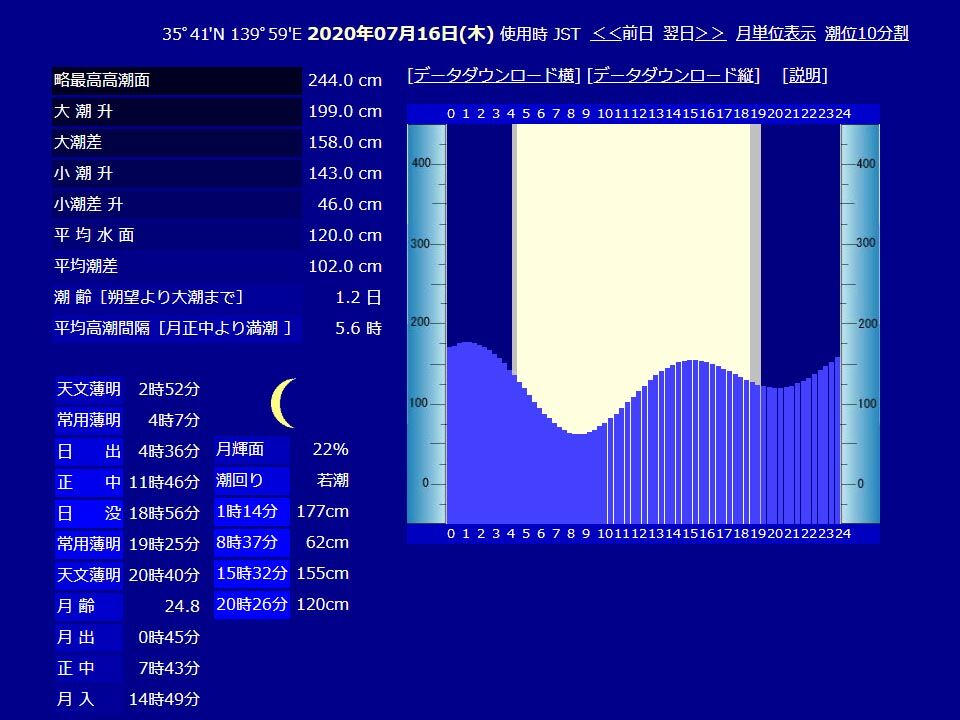Image resolution: width=960 pixels, height=720 pixels.
Task: Click the 大 潮 升 row label
Action: tap(177, 111)
